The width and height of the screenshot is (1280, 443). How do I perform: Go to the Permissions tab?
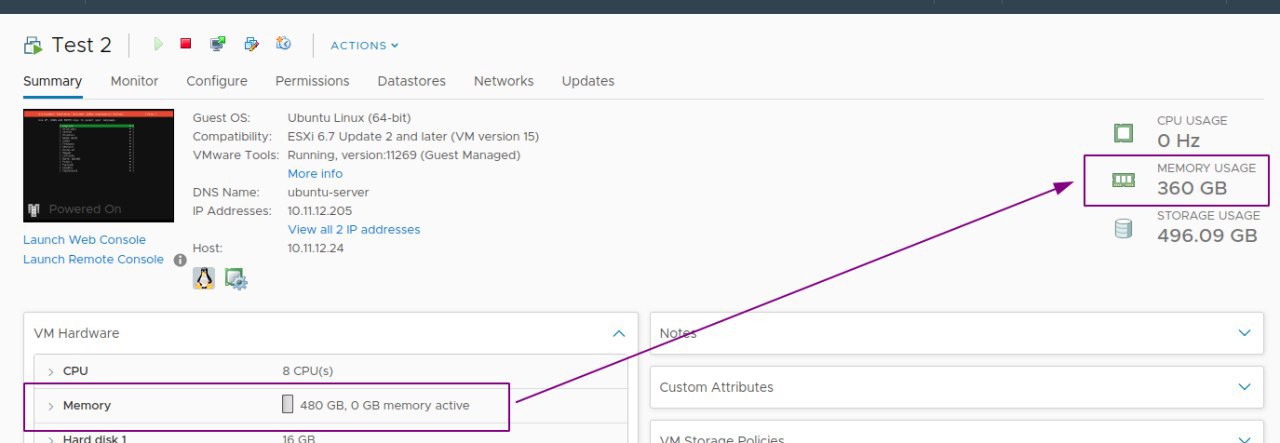[x=313, y=81]
